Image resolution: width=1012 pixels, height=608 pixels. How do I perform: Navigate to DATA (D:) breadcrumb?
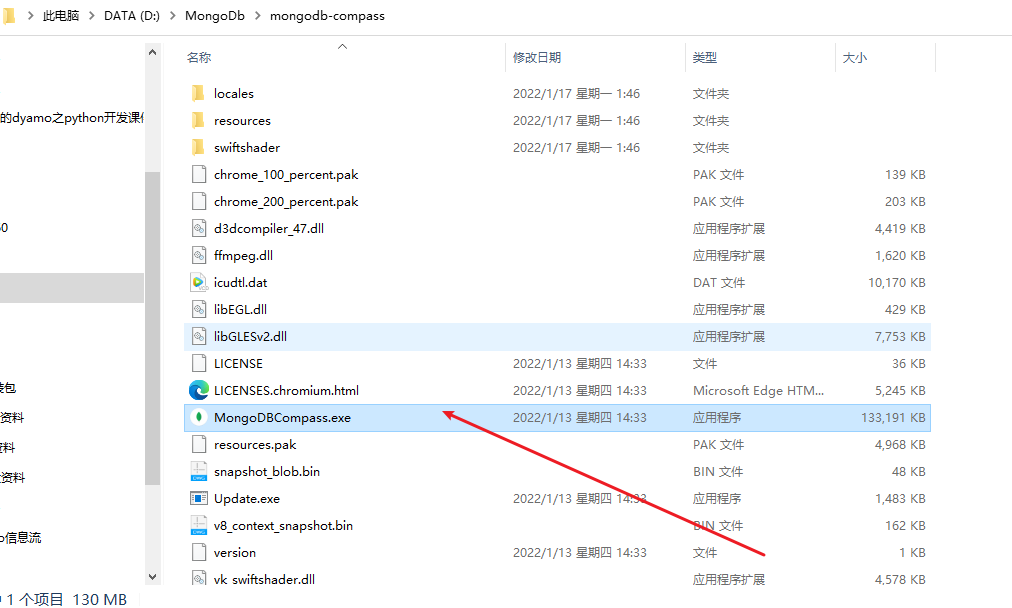coord(132,15)
